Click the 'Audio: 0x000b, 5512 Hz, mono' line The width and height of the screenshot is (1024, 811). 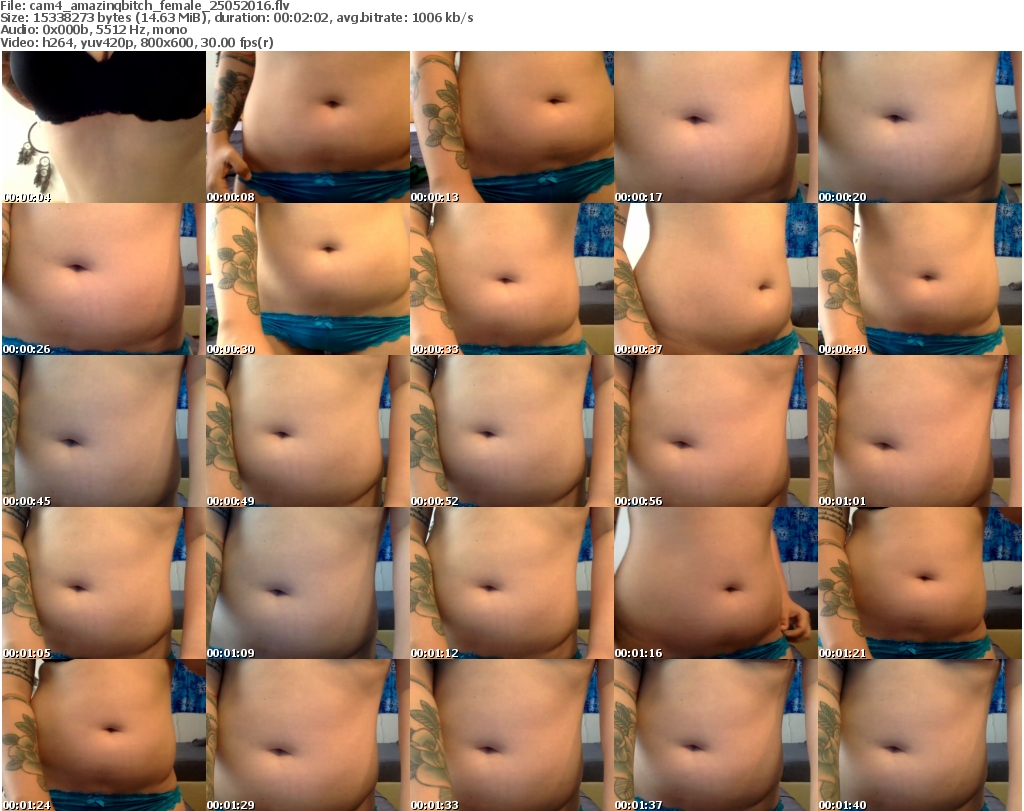(x=93, y=30)
